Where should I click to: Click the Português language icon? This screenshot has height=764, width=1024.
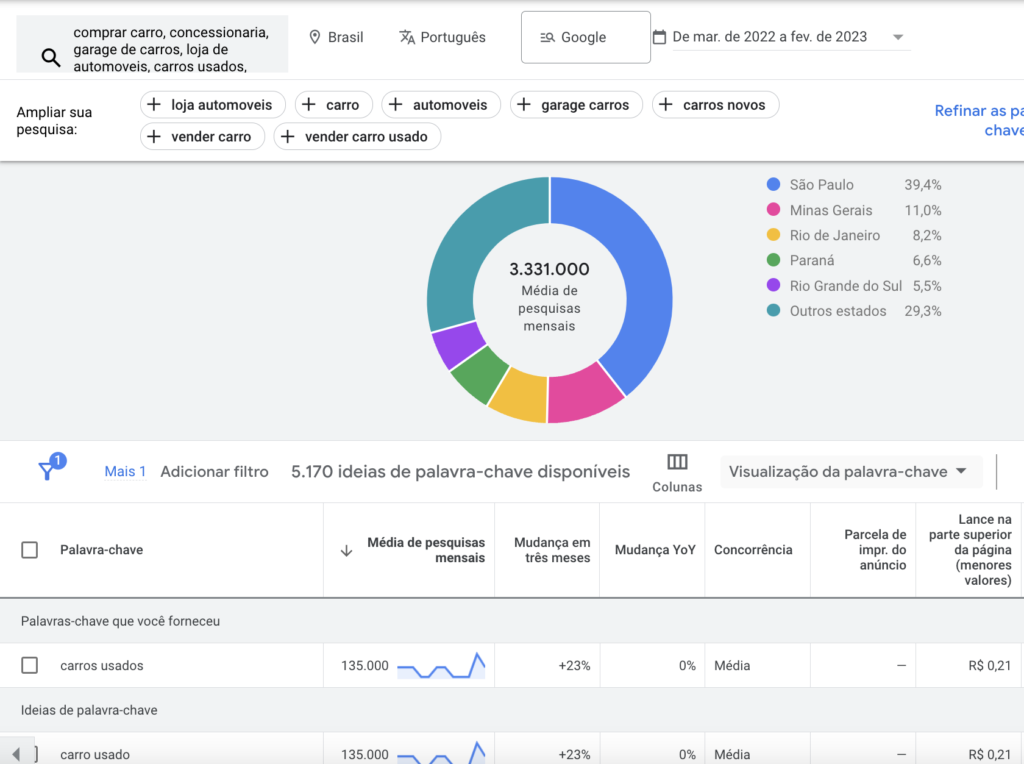coord(407,37)
